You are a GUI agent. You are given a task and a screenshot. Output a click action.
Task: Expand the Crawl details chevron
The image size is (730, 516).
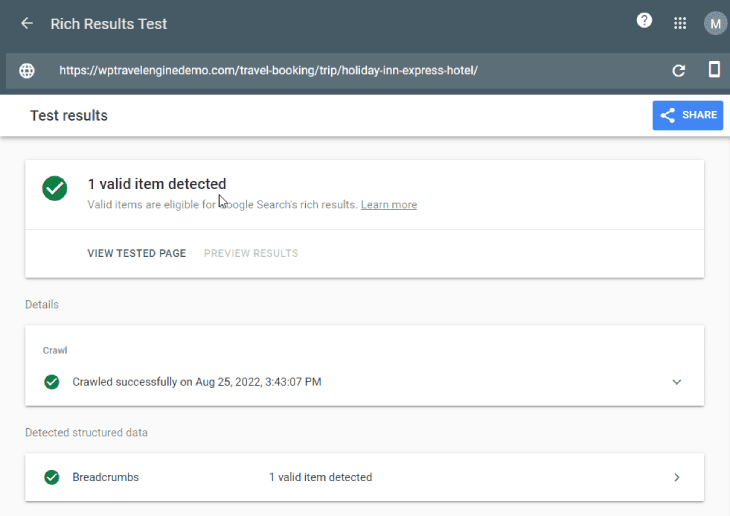[x=676, y=382]
